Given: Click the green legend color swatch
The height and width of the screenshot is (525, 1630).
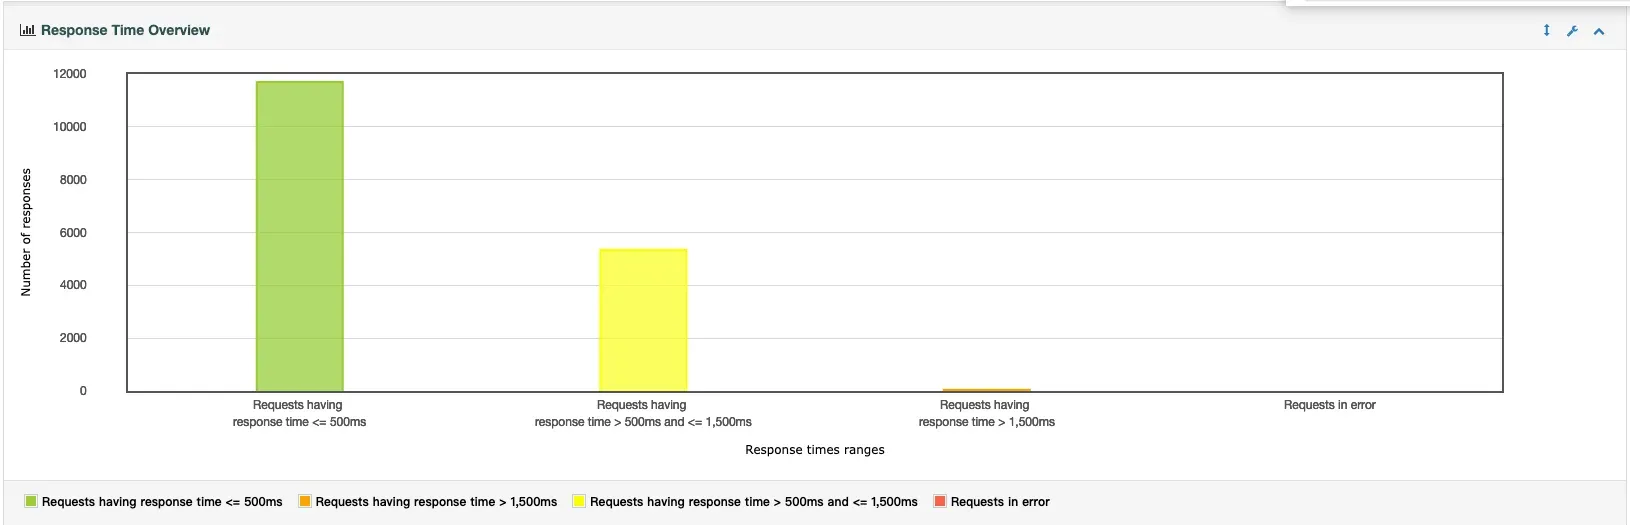Looking at the screenshot, I should (31, 501).
